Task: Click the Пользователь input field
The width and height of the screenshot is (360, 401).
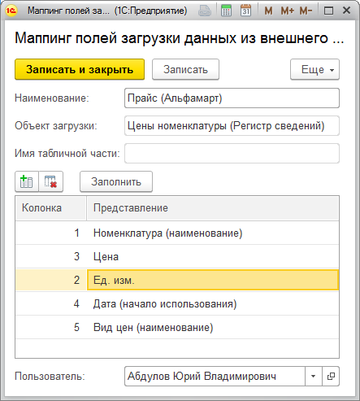Action: (215, 376)
